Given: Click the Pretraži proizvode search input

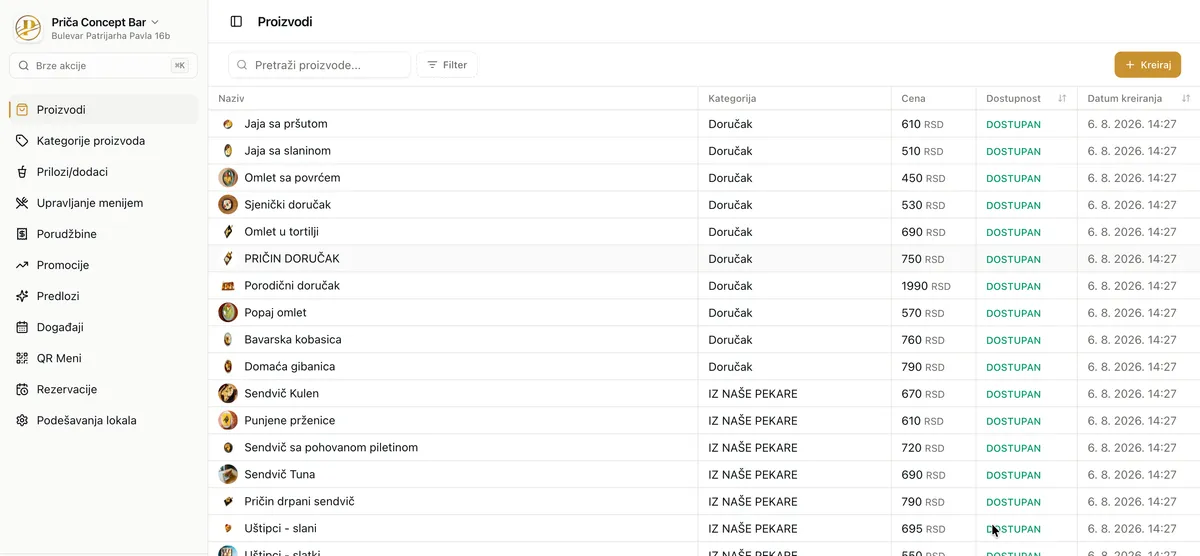Looking at the screenshot, I should [x=319, y=65].
